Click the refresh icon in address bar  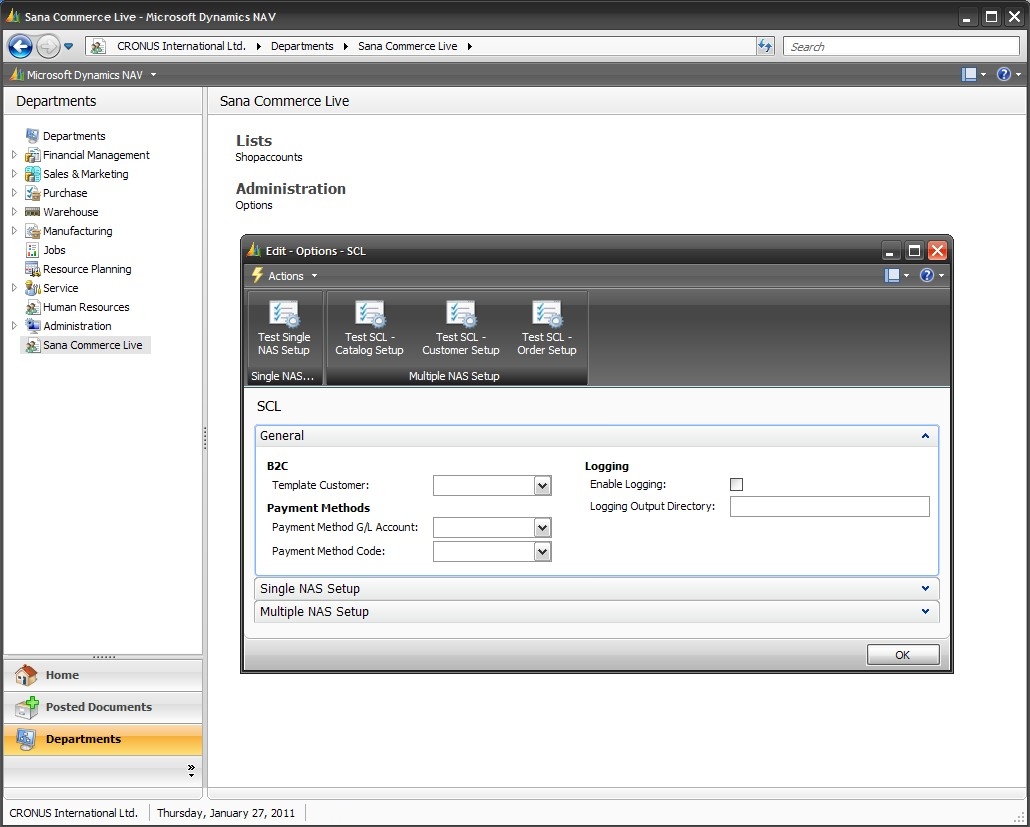click(x=765, y=46)
